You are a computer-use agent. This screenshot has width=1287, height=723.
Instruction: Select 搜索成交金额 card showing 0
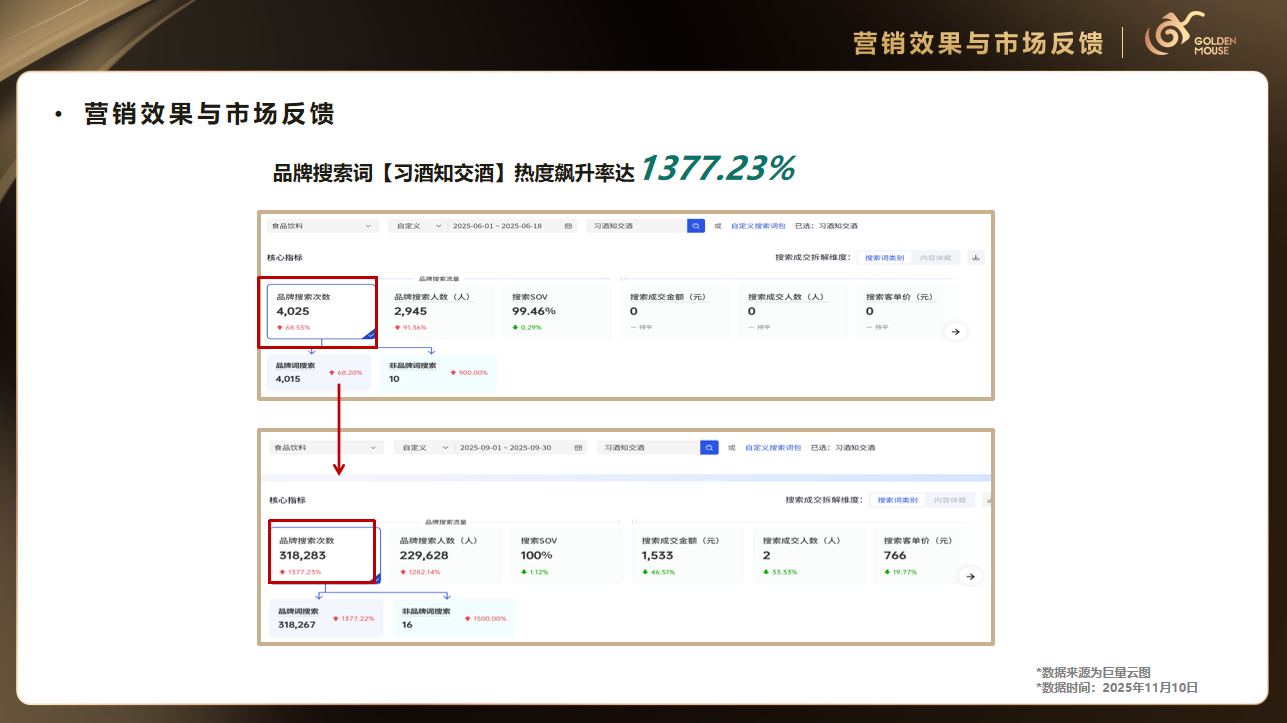tap(675, 312)
